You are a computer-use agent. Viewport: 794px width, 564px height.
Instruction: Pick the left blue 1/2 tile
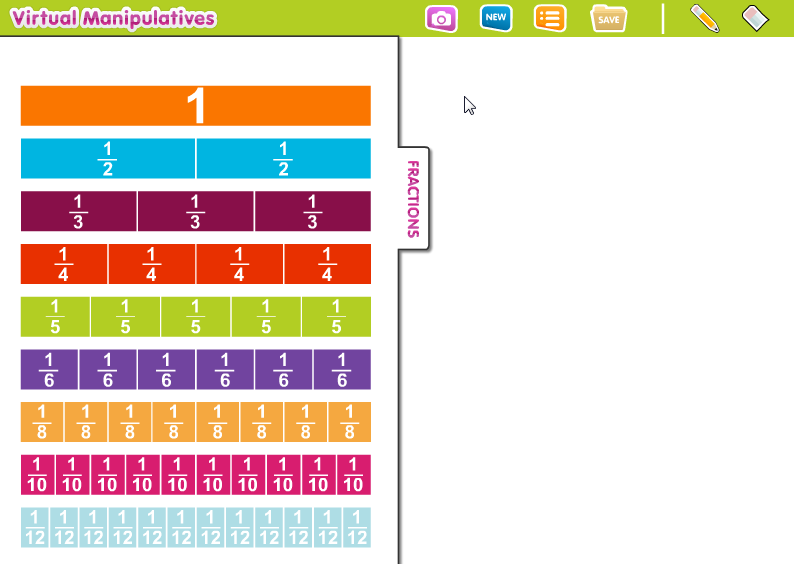(x=108, y=158)
